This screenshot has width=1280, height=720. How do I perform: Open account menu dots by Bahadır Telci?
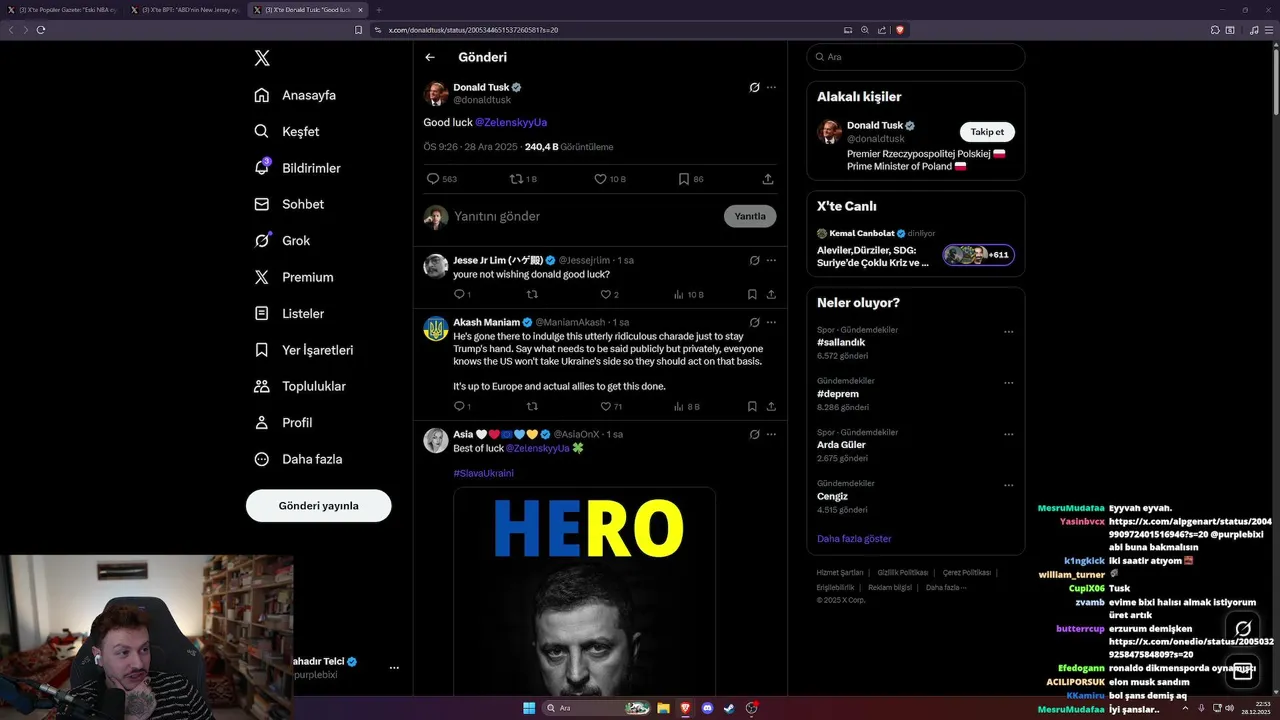pos(394,667)
